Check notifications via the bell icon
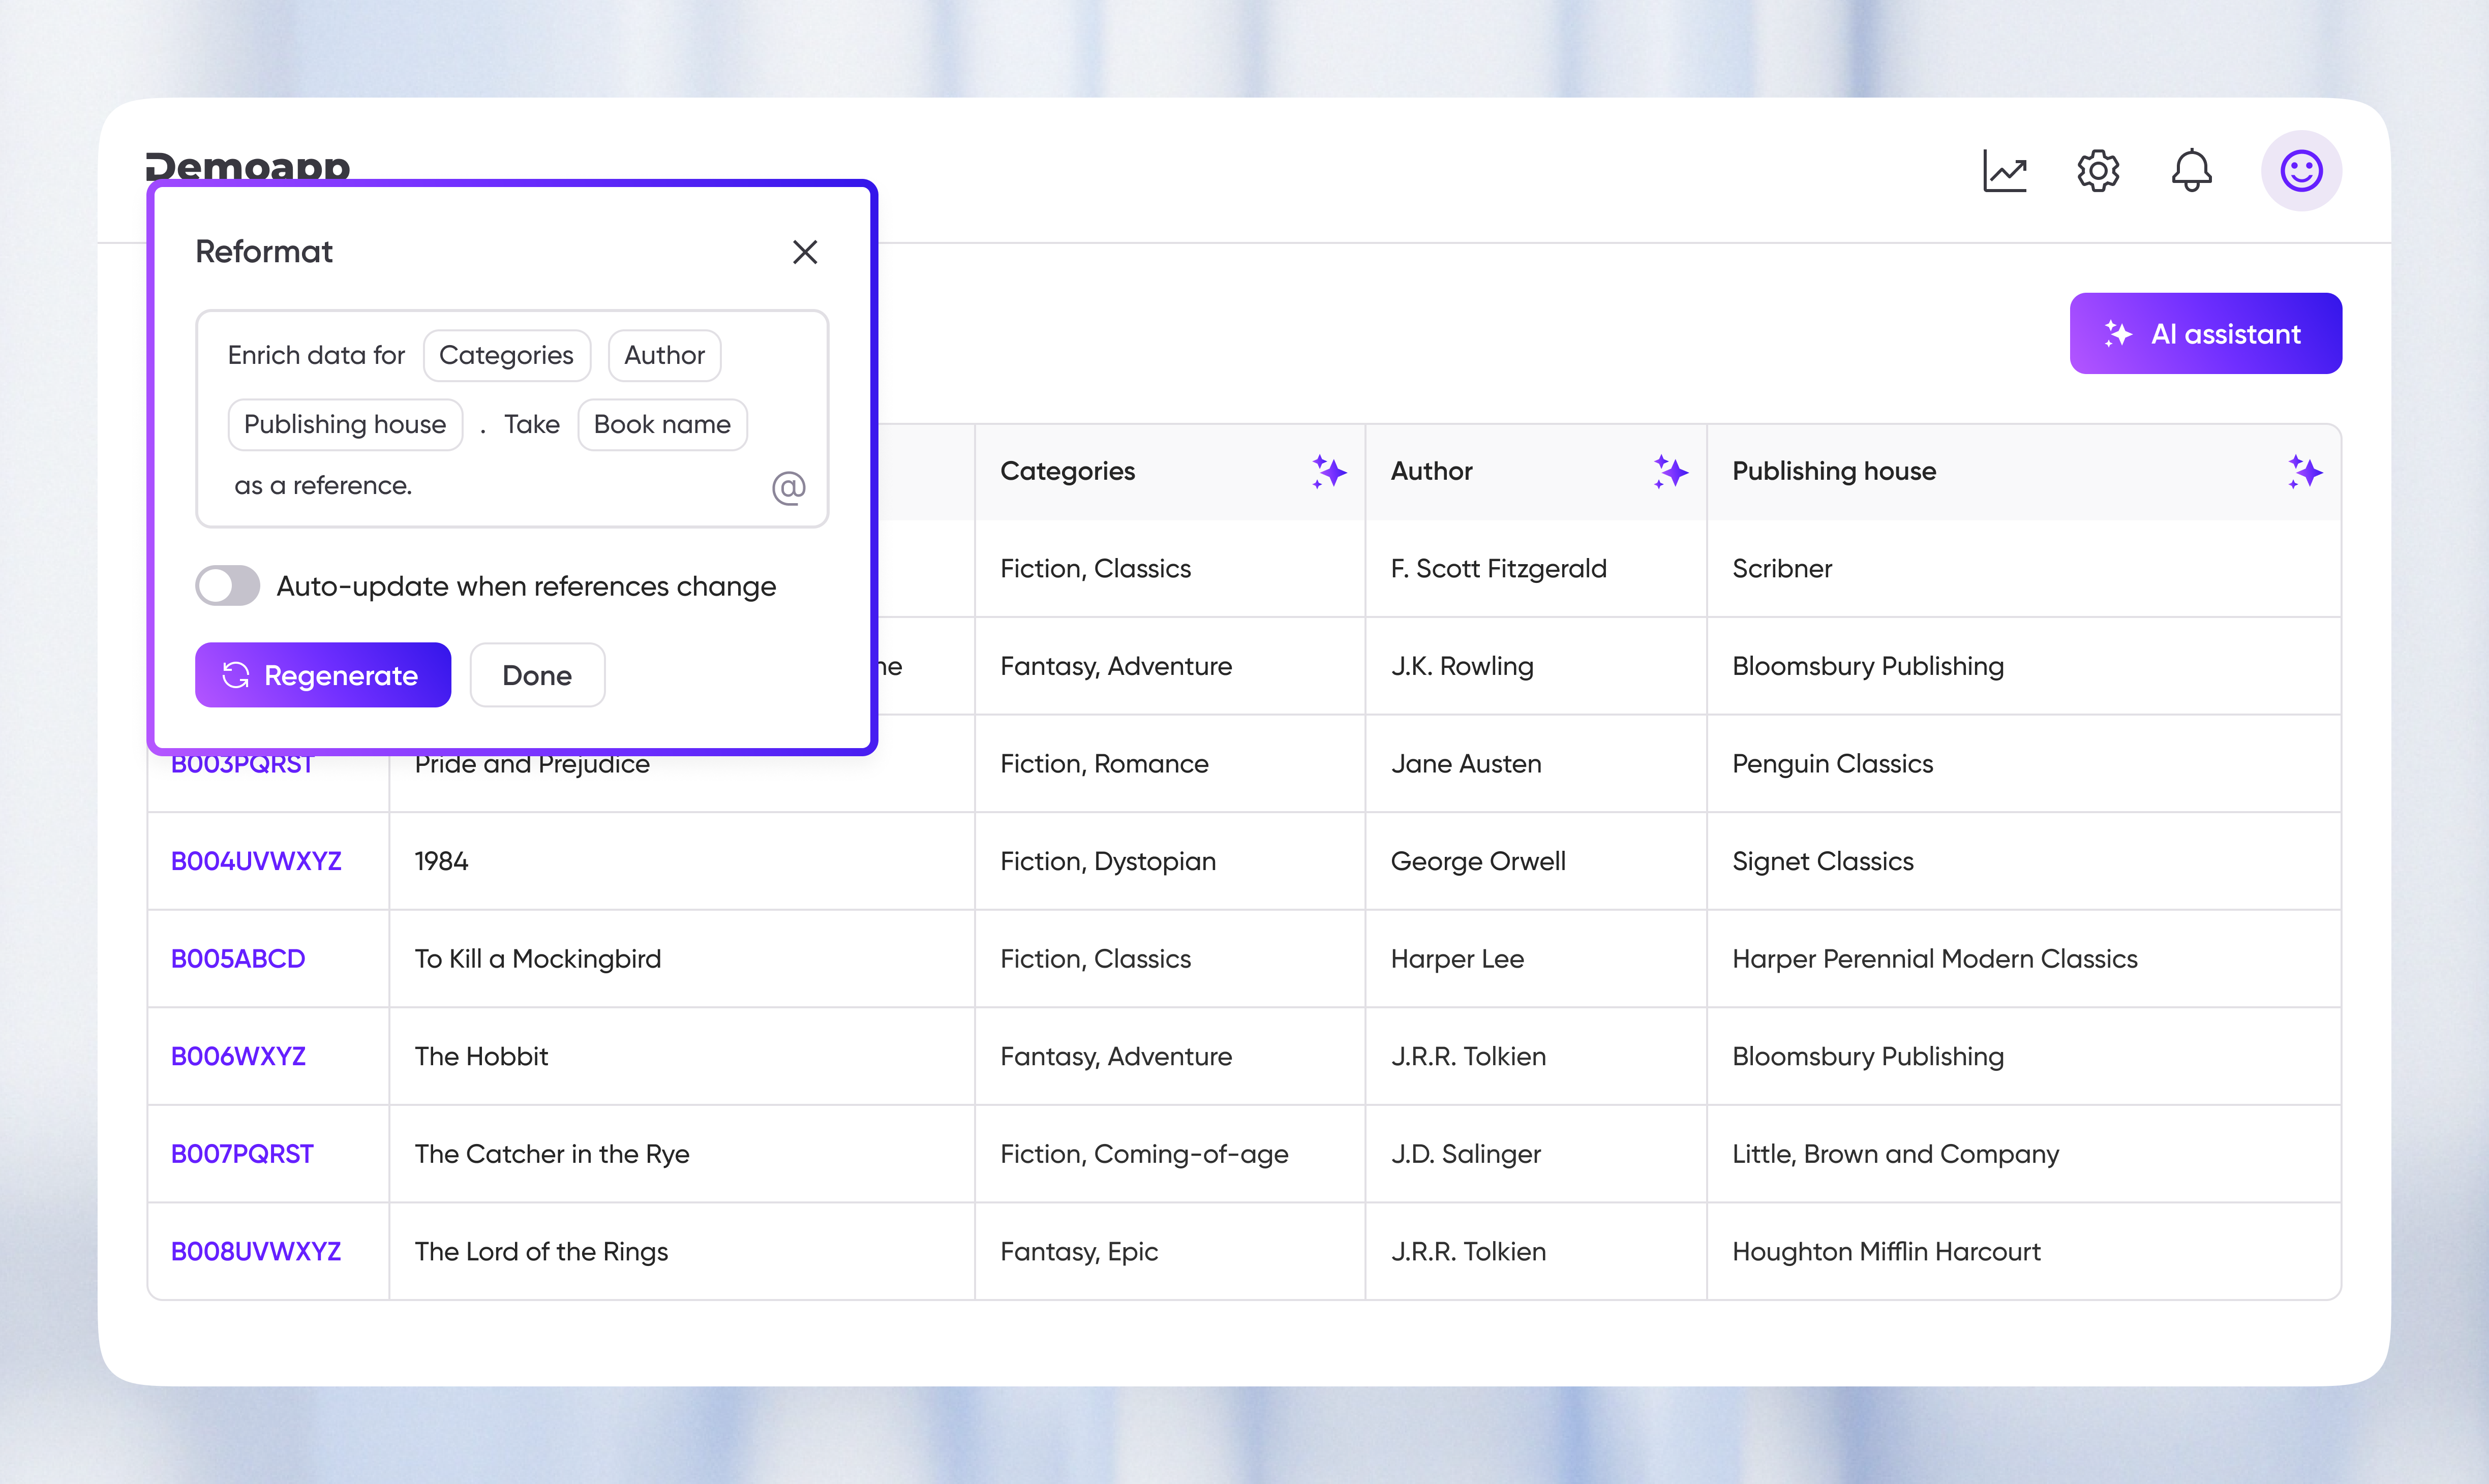Image resolution: width=2489 pixels, height=1484 pixels. (2191, 171)
